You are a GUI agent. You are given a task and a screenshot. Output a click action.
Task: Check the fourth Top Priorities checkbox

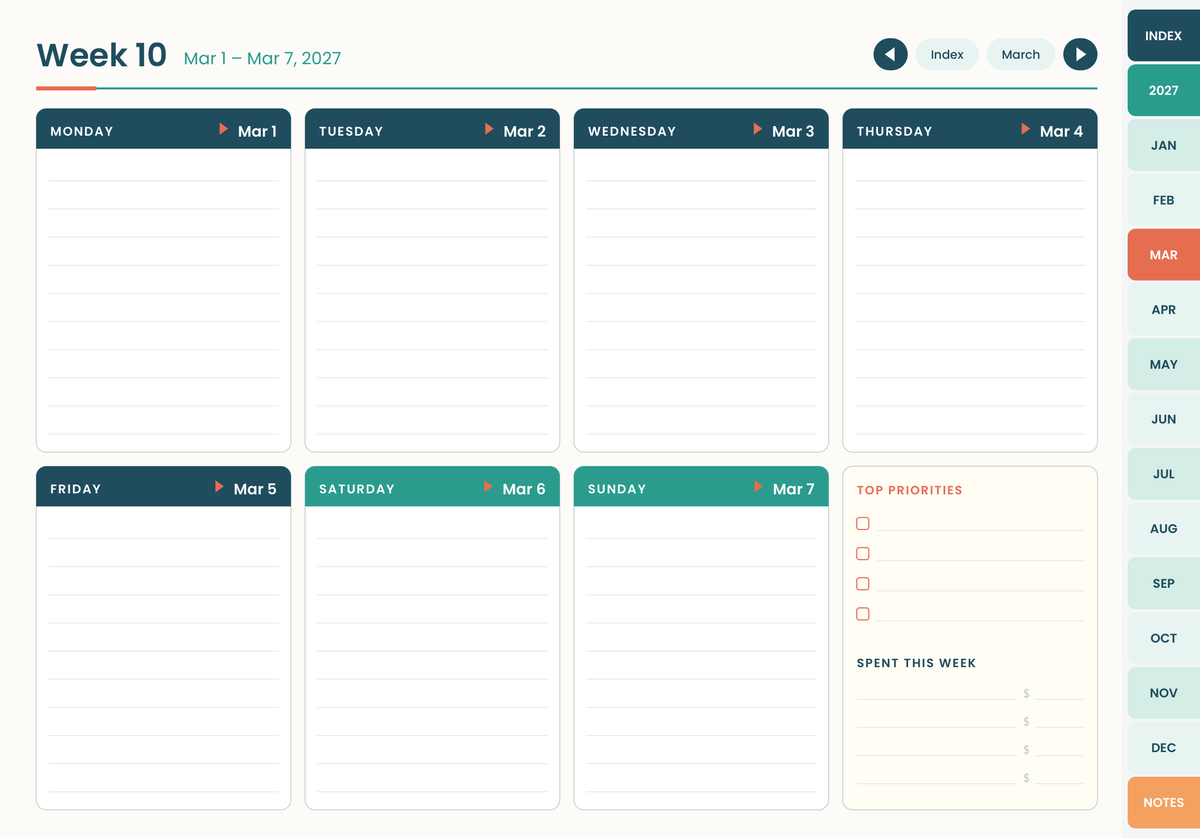click(863, 614)
